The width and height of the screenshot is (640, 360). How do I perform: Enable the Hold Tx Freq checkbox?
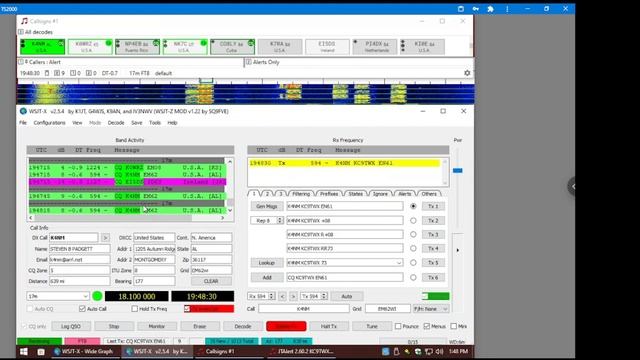[135, 309]
